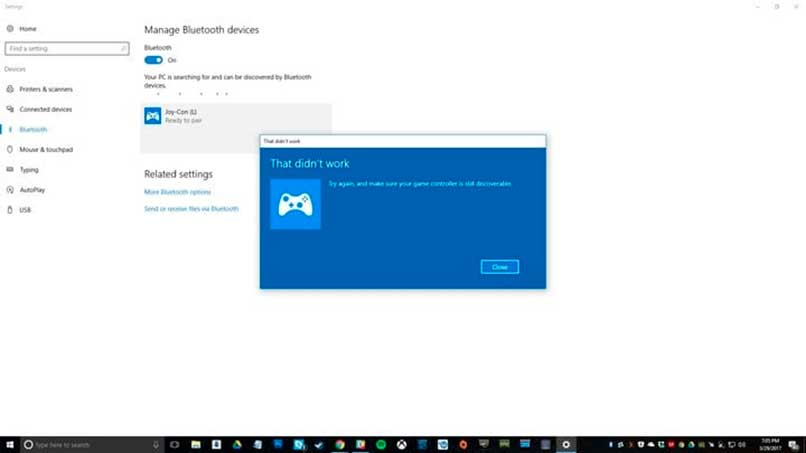Open Printers & scanners settings
Screen dimensions: 806x453
45,89
